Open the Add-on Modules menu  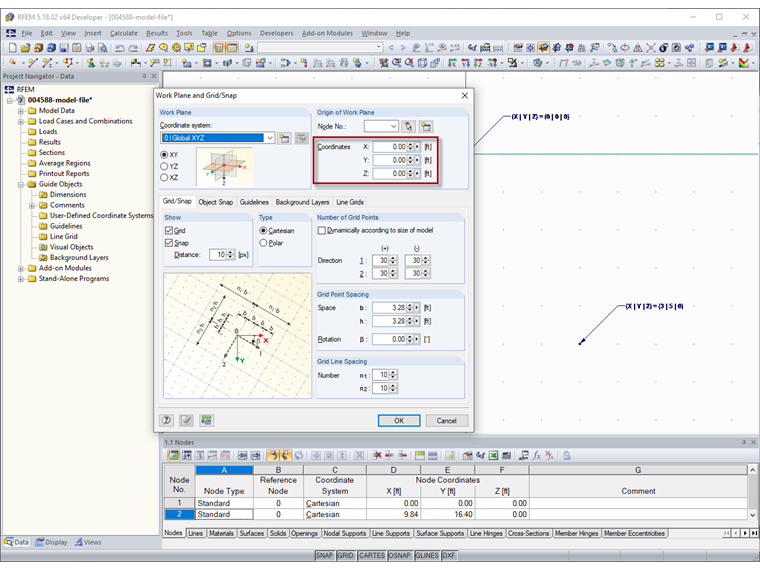coord(327,33)
